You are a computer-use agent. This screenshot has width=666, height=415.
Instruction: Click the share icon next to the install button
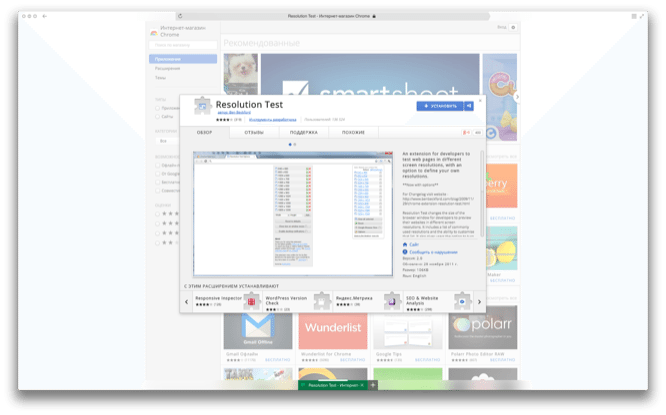(x=469, y=106)
